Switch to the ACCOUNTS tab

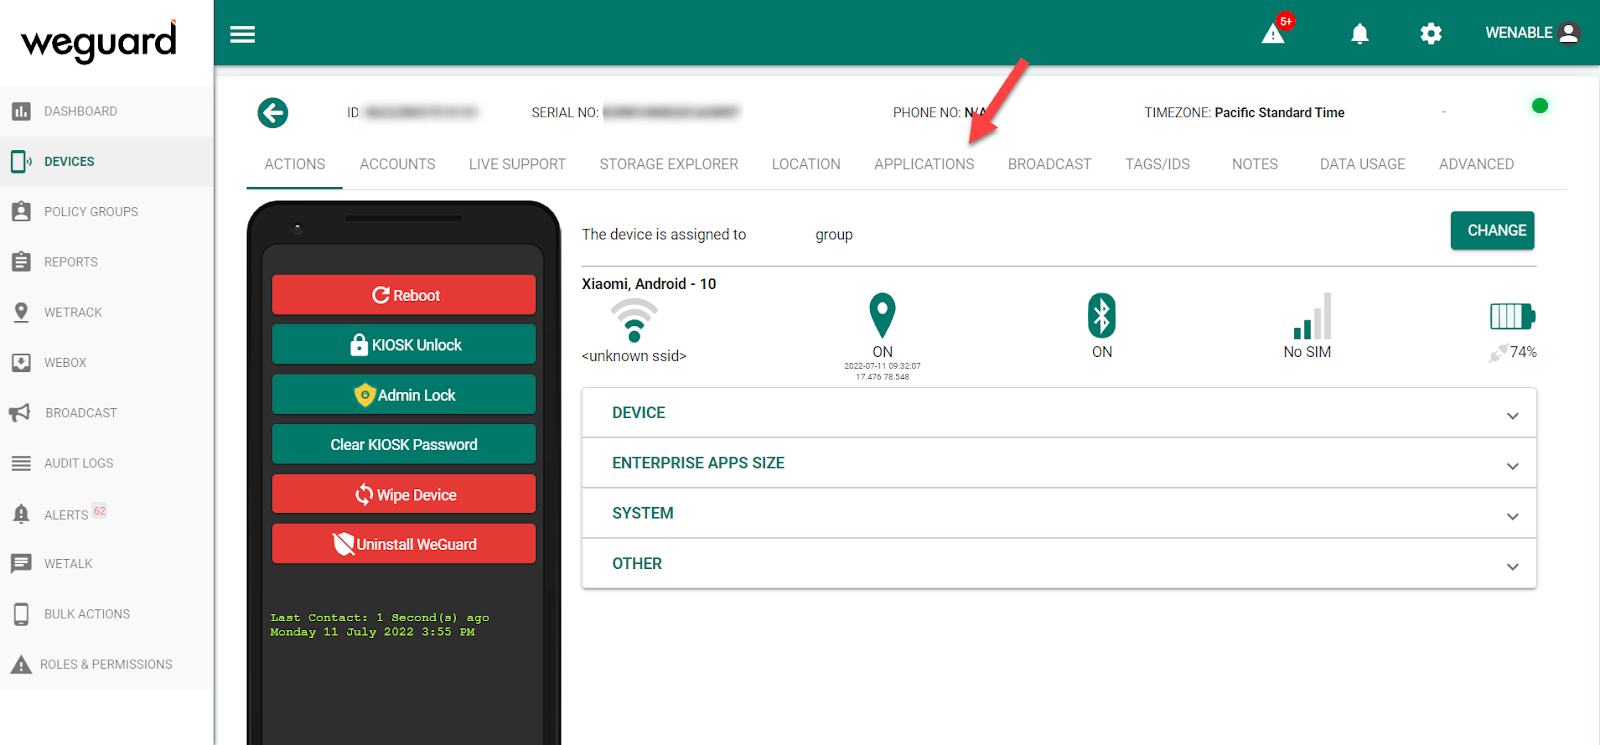[x=397, y=164]
